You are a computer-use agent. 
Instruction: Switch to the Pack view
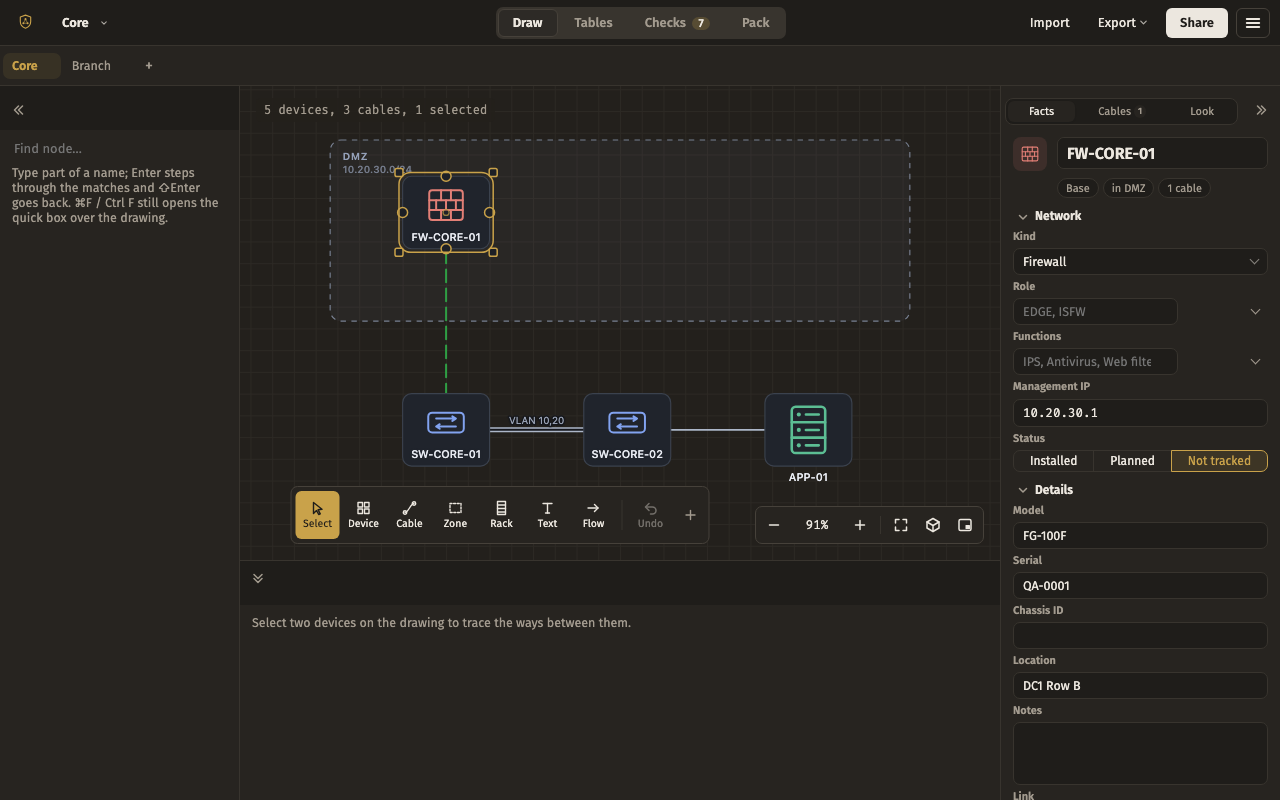(756, 23)
